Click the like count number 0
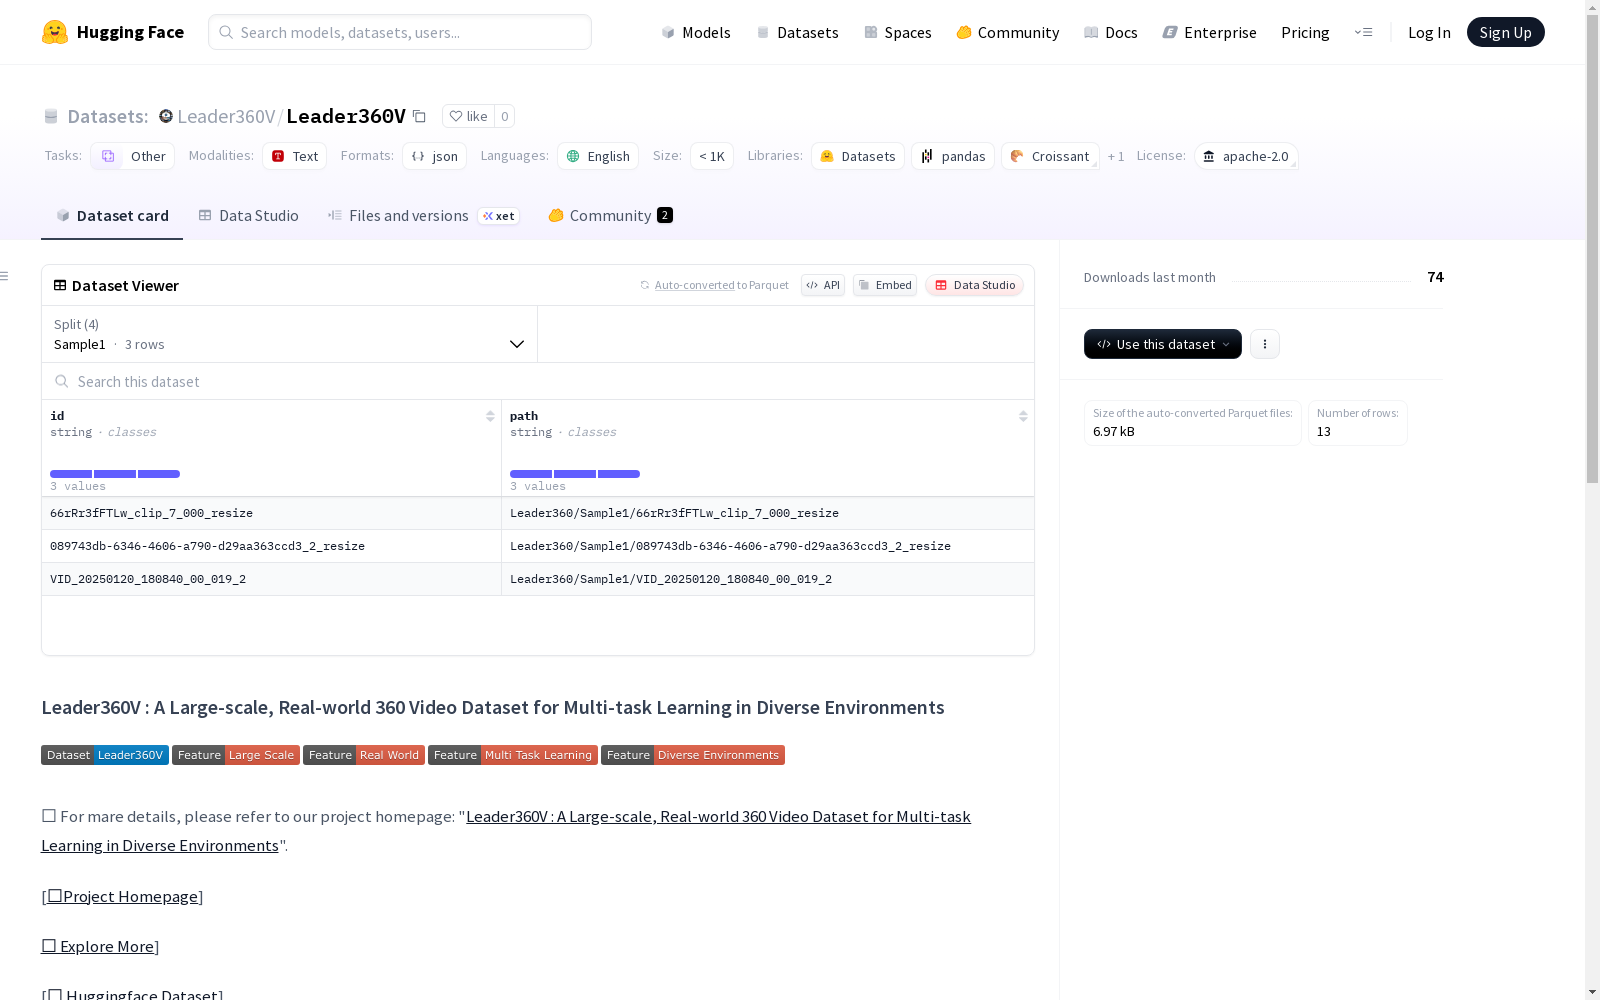The height and width of the screenshot is (1000, 1600). pos(505,116)
